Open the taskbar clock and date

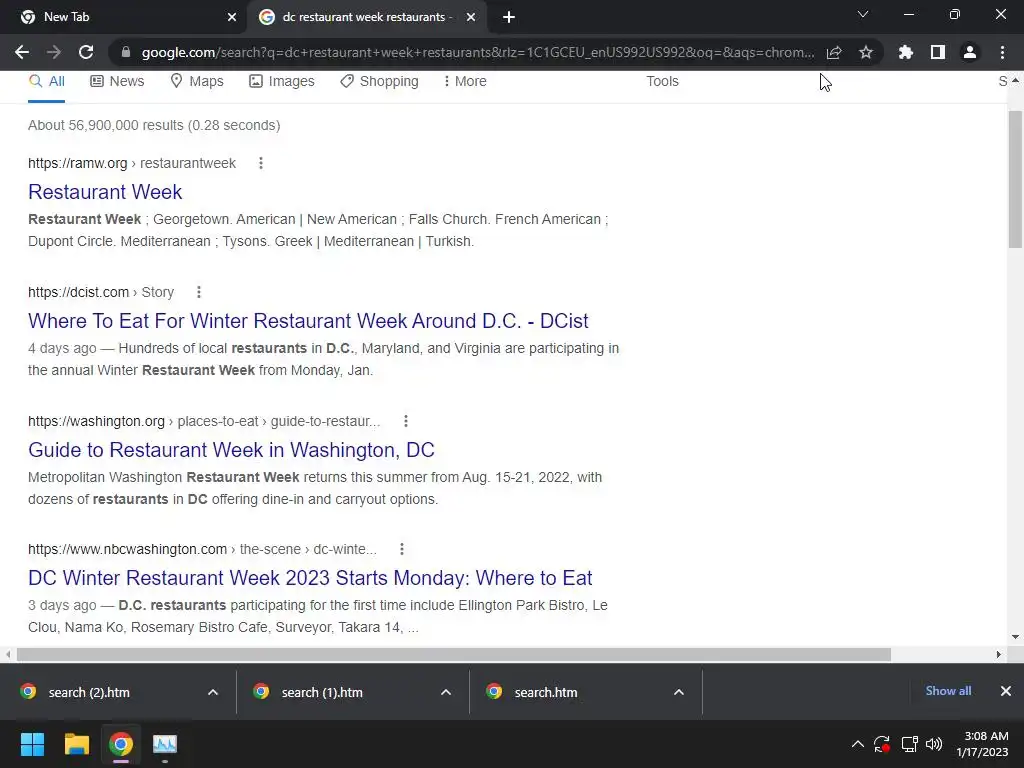coord(982,744)
